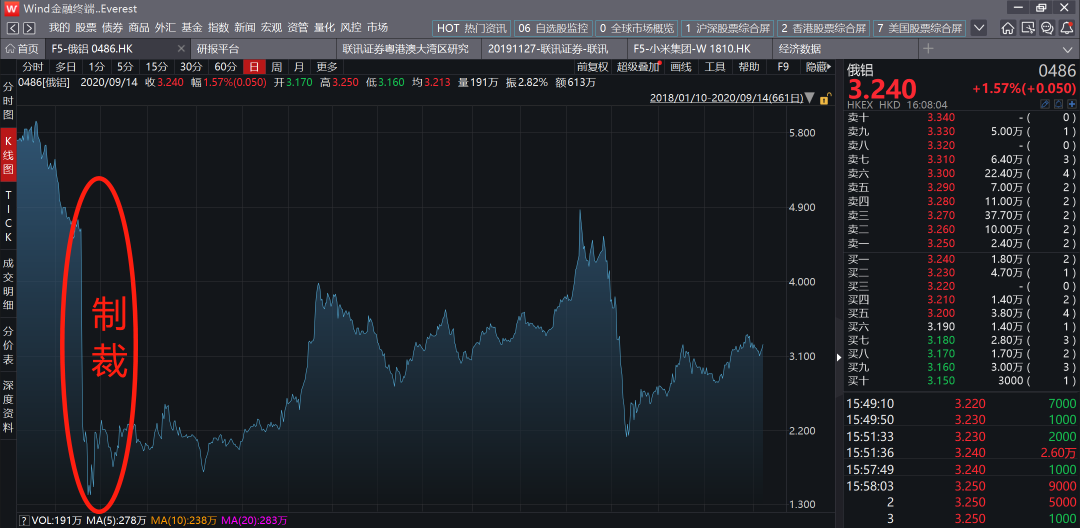
Task: Click the 2 香港股票综合屏 shortcut button
Action: point(824,28)
